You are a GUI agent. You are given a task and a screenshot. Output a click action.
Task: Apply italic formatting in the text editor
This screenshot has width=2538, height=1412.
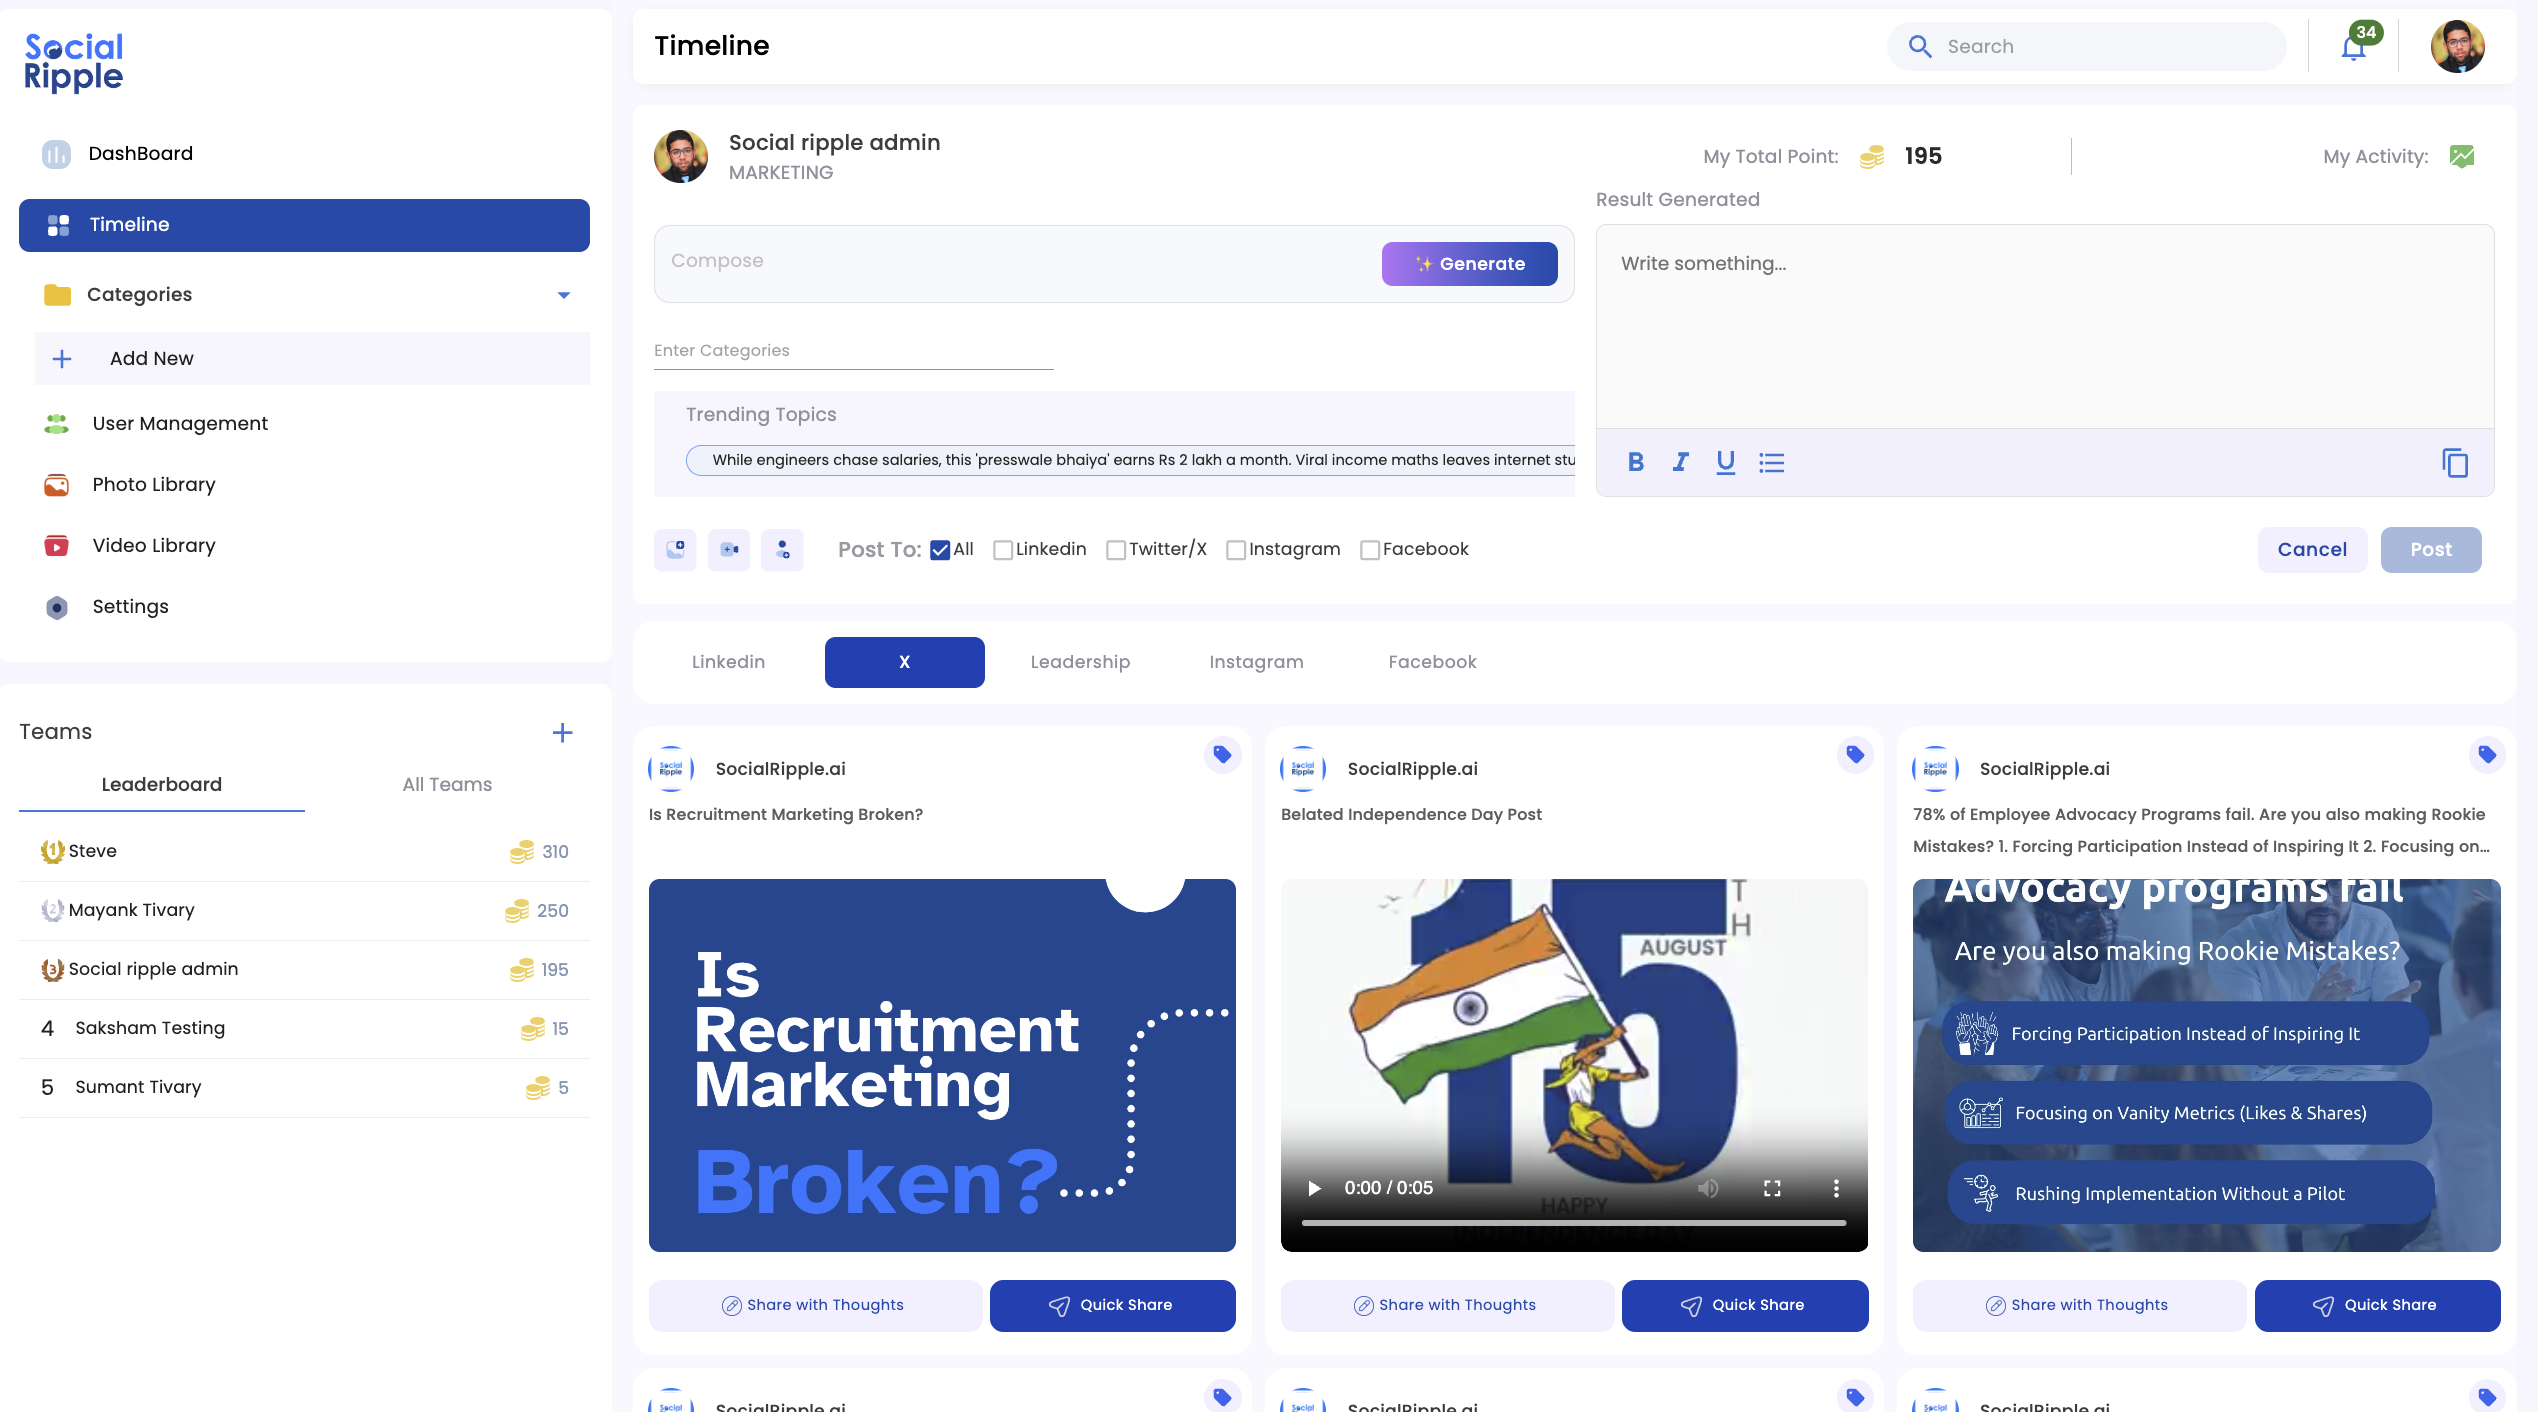(x=1680, y=462)
